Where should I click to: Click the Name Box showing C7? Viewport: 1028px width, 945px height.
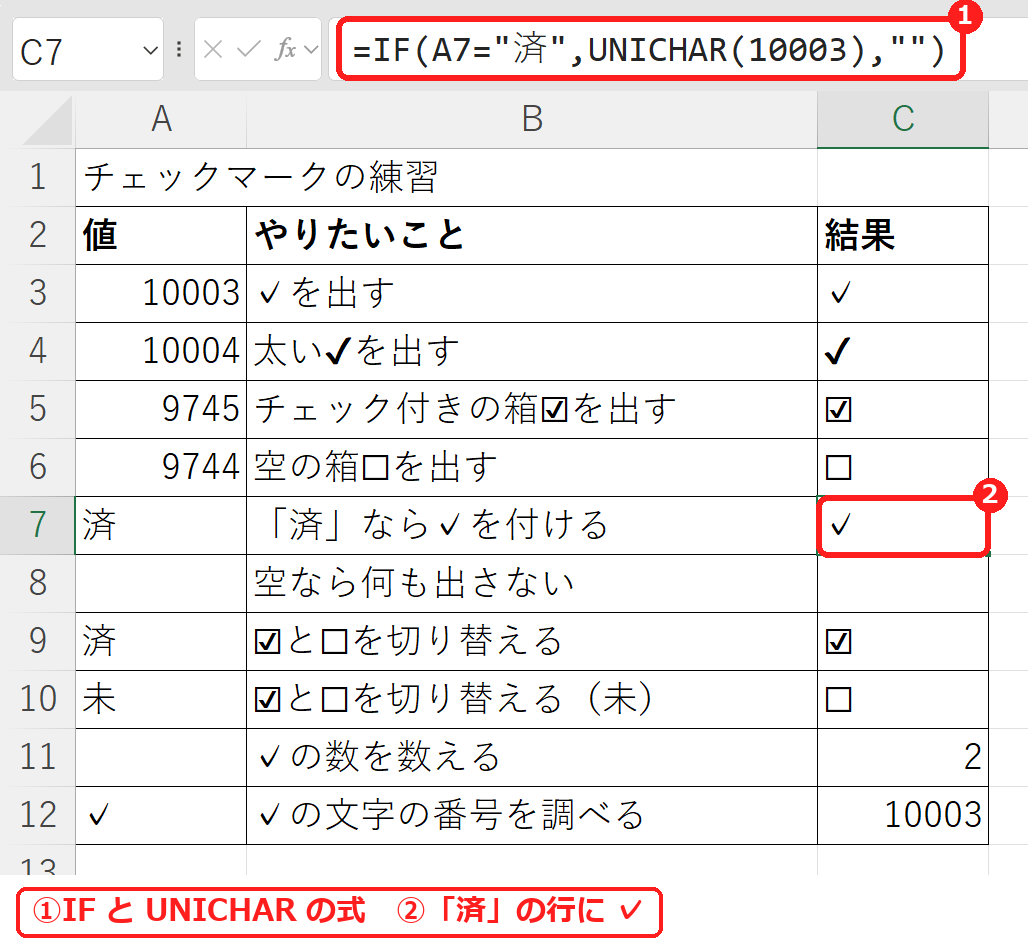87,50
